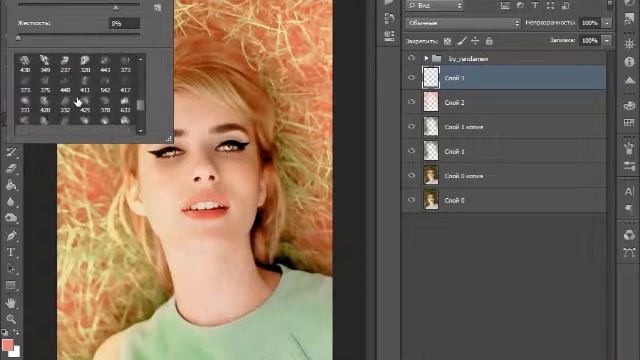Select the Hand tool
Image resolution: width=640 pixels, height=360 pixels.
pyautogui.click(x=11, y=302)
